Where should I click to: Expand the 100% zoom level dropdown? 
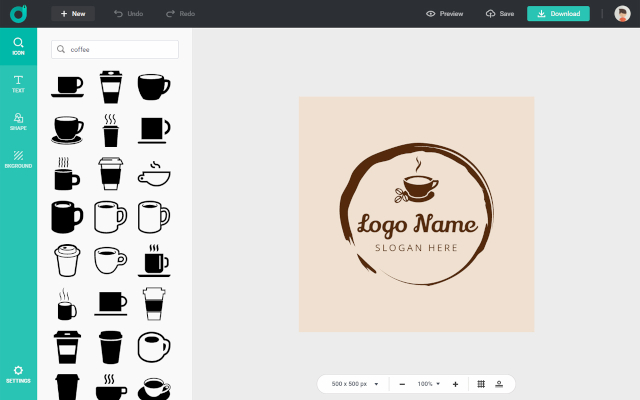click(429, 384)
